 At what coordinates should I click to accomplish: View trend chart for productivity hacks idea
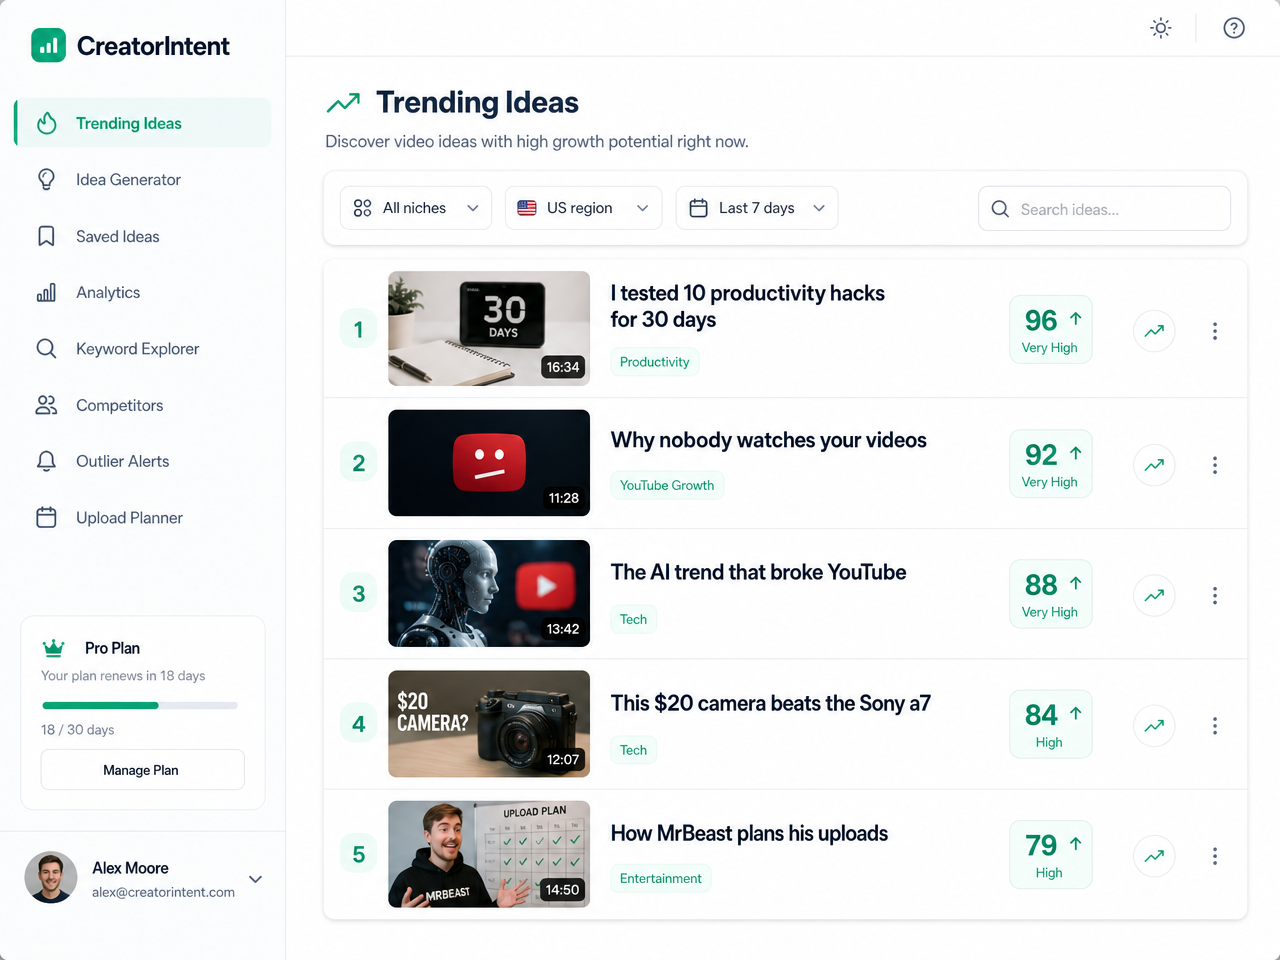(1154, 331)
